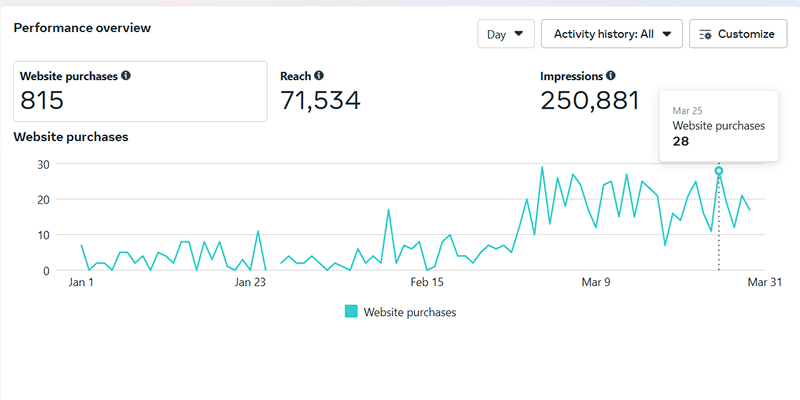This screenshot has height=400, width=800.
Task: Click the Jan 1 x-axis label
Action: (81, 283)
